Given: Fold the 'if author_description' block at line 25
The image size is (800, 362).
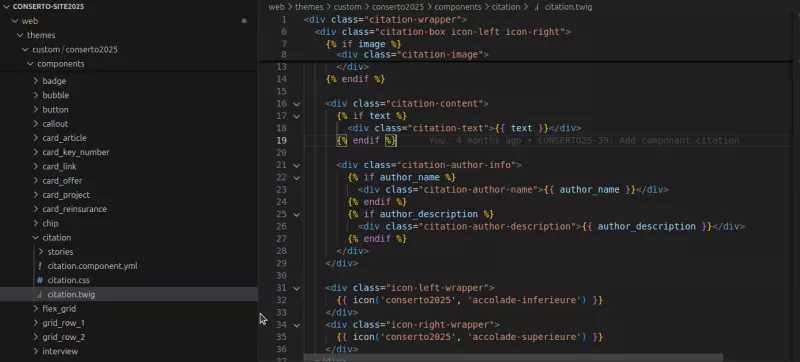Looking at the screenshot, I should 296,214.
